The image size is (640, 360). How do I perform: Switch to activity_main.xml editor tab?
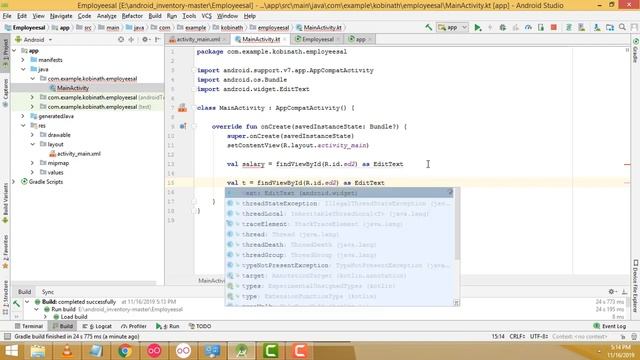point(198,39)
